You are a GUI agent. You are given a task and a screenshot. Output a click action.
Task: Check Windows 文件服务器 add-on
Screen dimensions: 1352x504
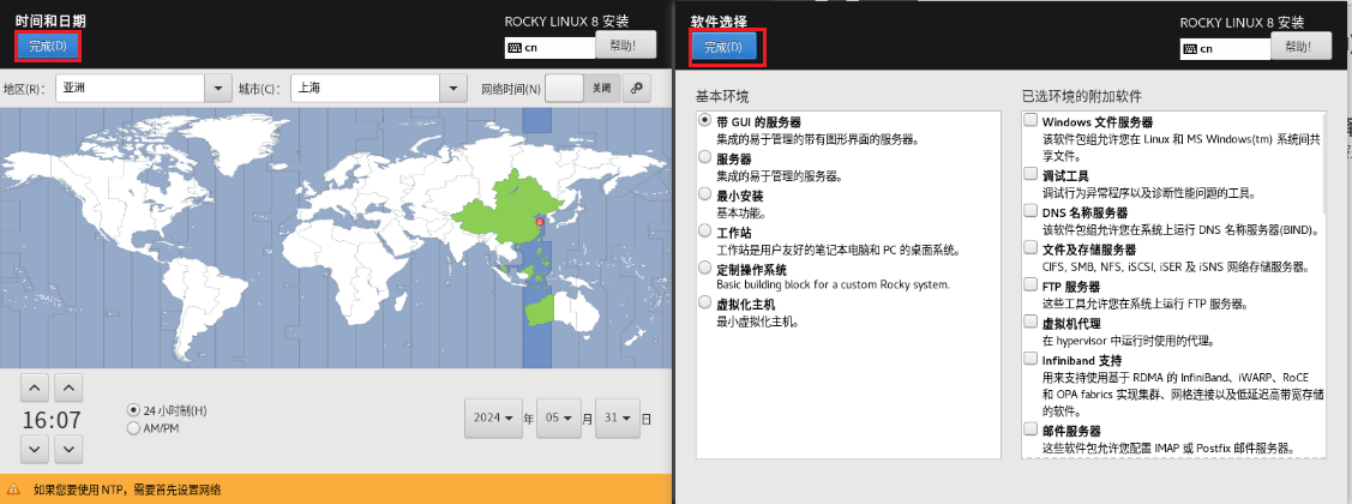point(1030,120)
